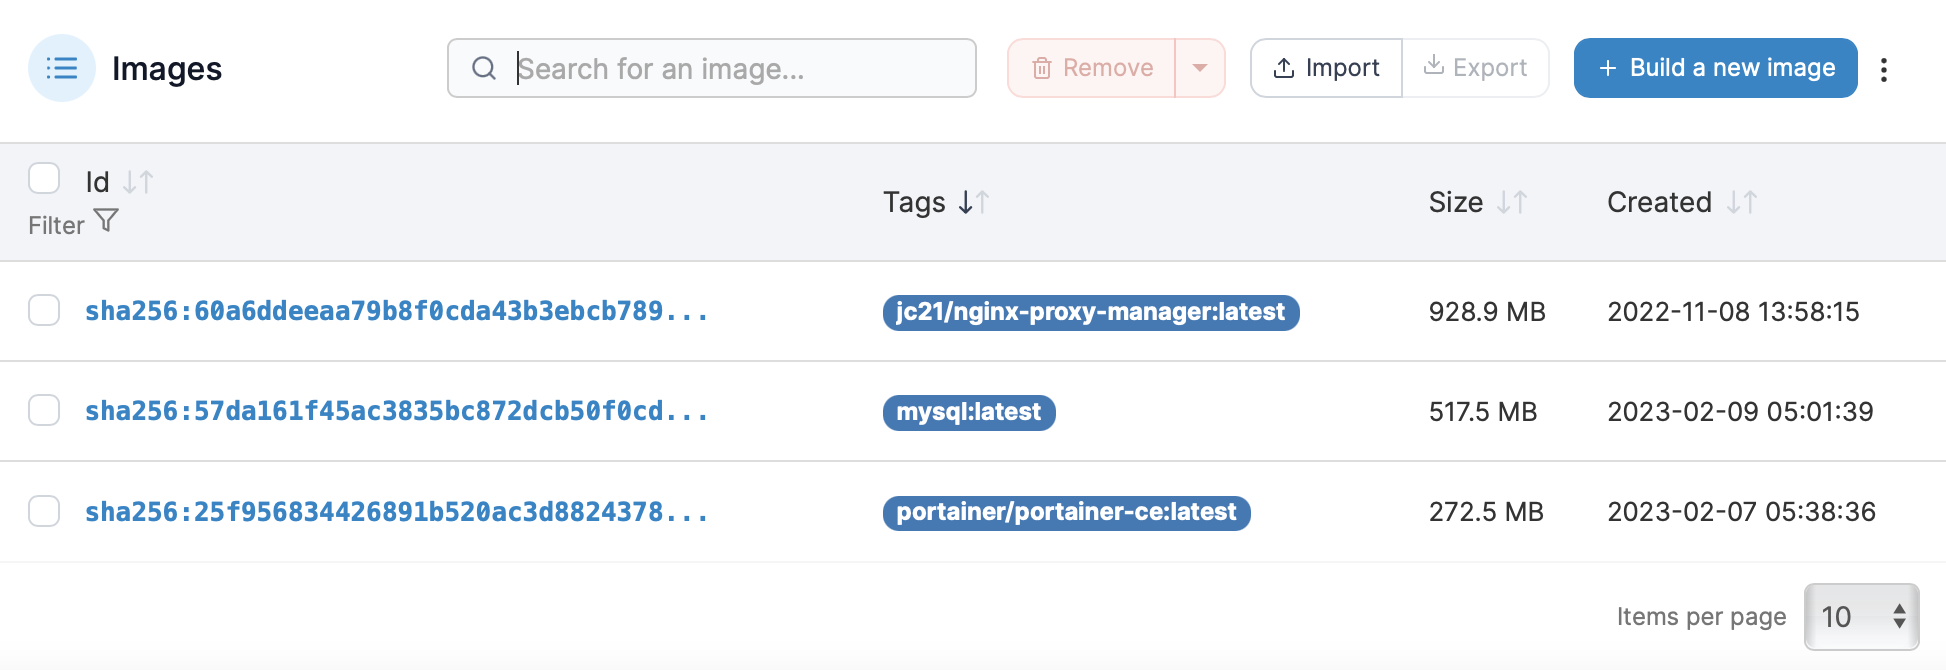Click the Export button
1946x670 pixels.
(x=1476, y=68)
